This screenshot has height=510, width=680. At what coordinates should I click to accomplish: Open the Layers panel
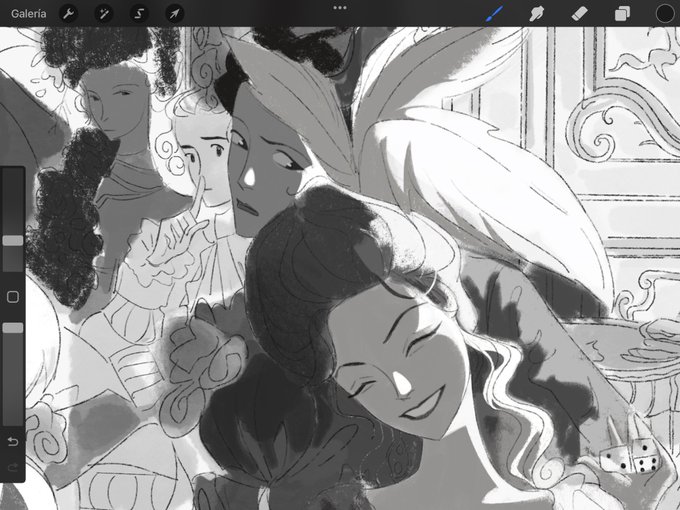pyautogui.click(x=622, y=14)
